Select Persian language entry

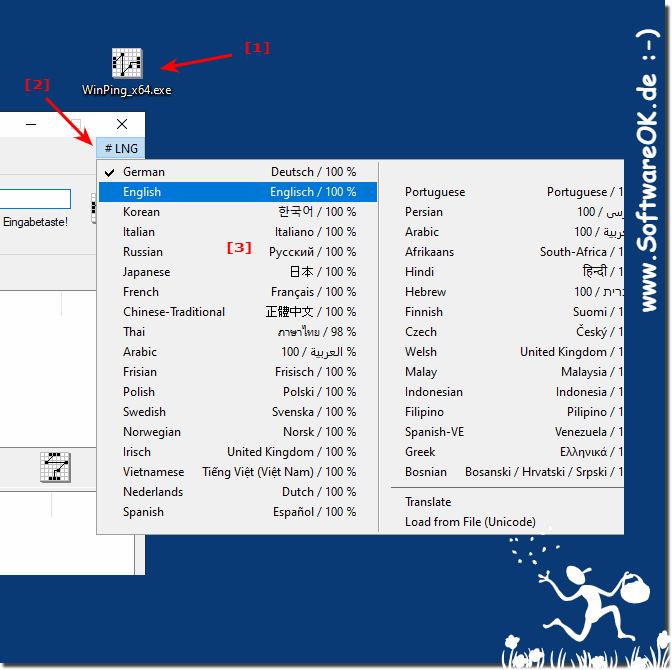(x=502, y=212)
